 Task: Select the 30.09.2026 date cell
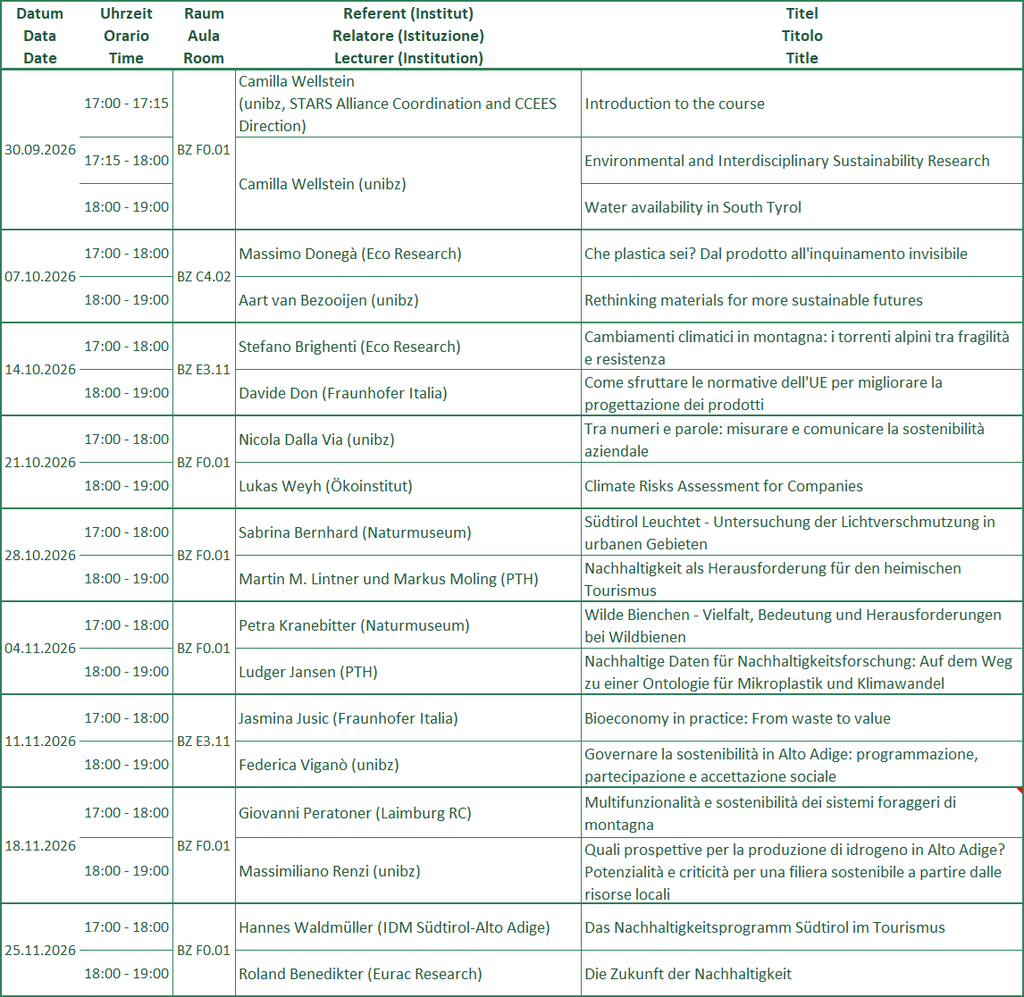tap(40, 150)
